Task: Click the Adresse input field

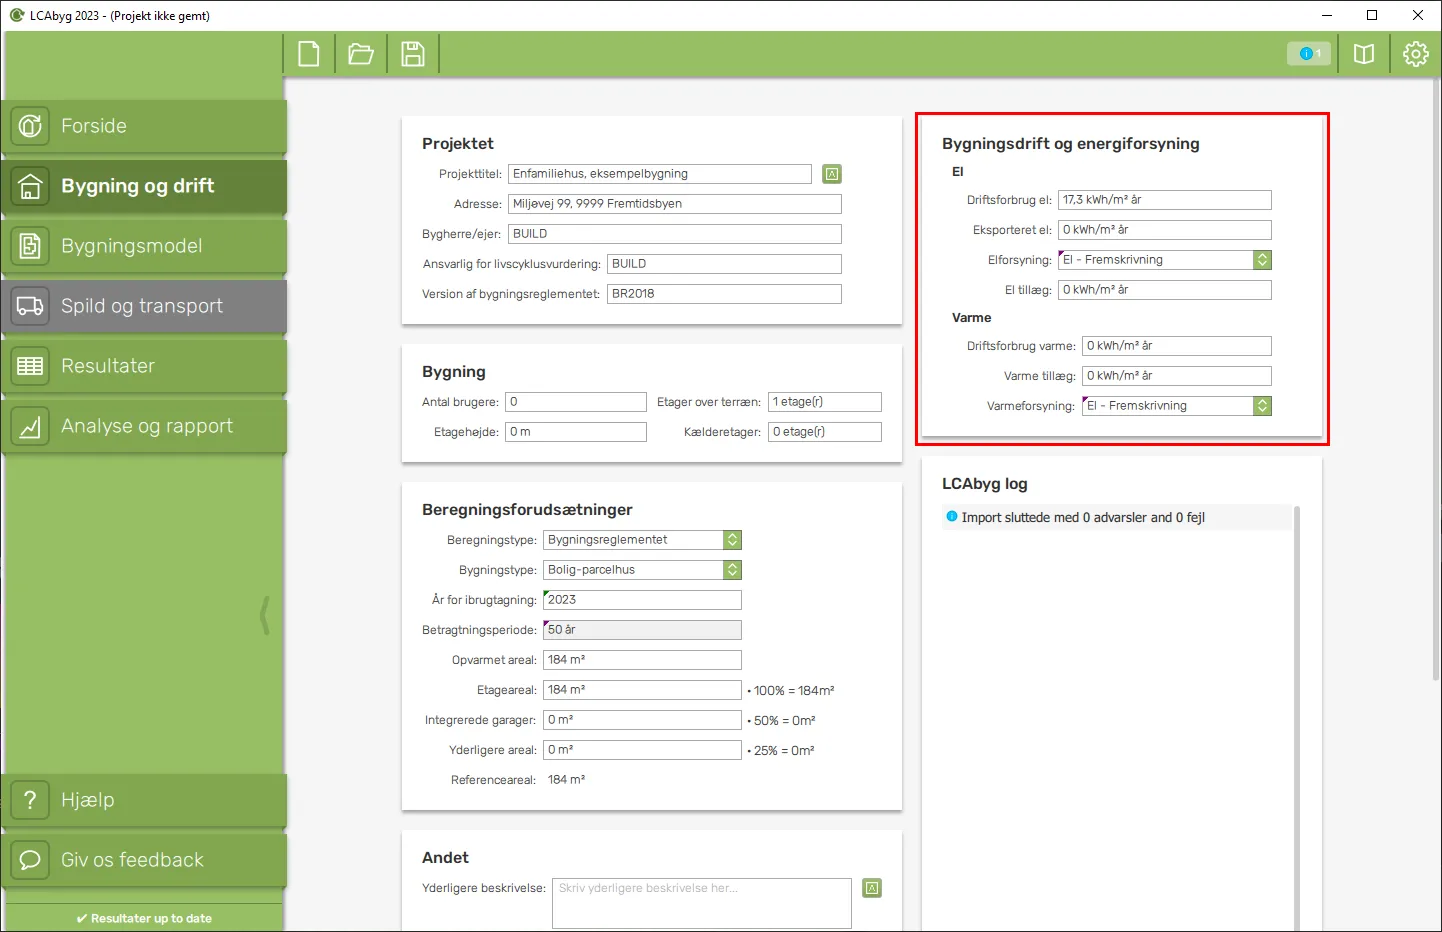Action: click(x=675, y=204)
